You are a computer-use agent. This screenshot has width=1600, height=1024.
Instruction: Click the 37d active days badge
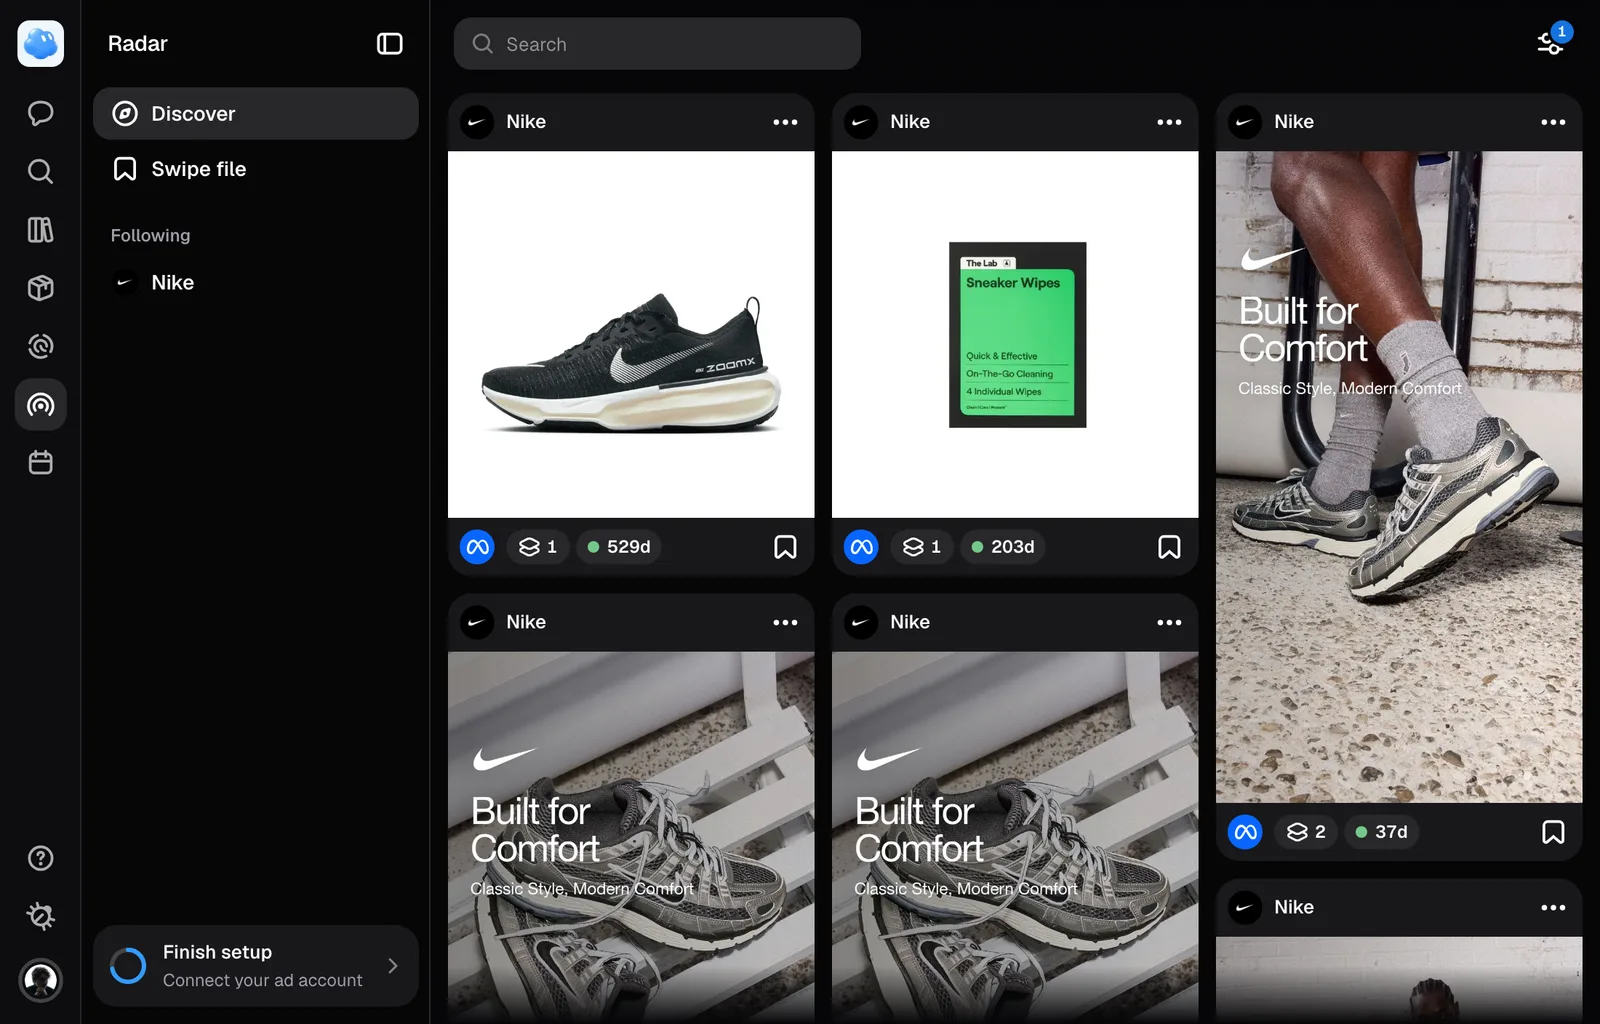[1381, 832]
